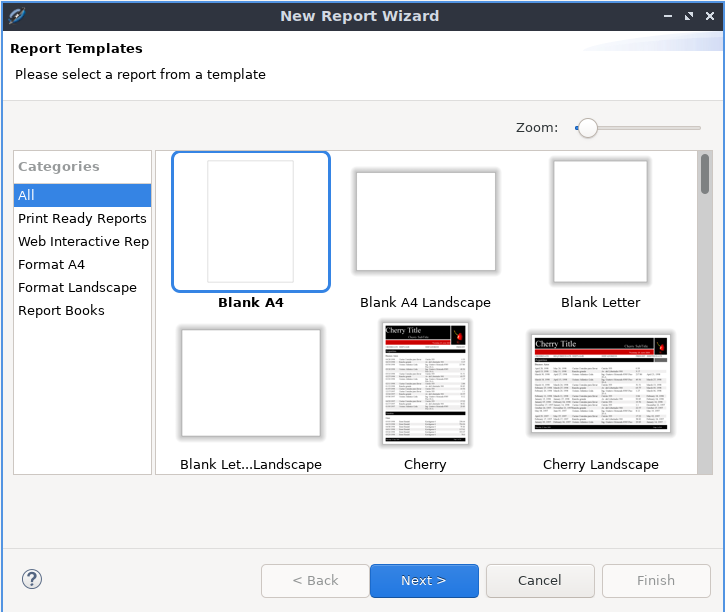Cancel the New Report Wizard
Screen dimensions: 725x612
pos(540,581)
